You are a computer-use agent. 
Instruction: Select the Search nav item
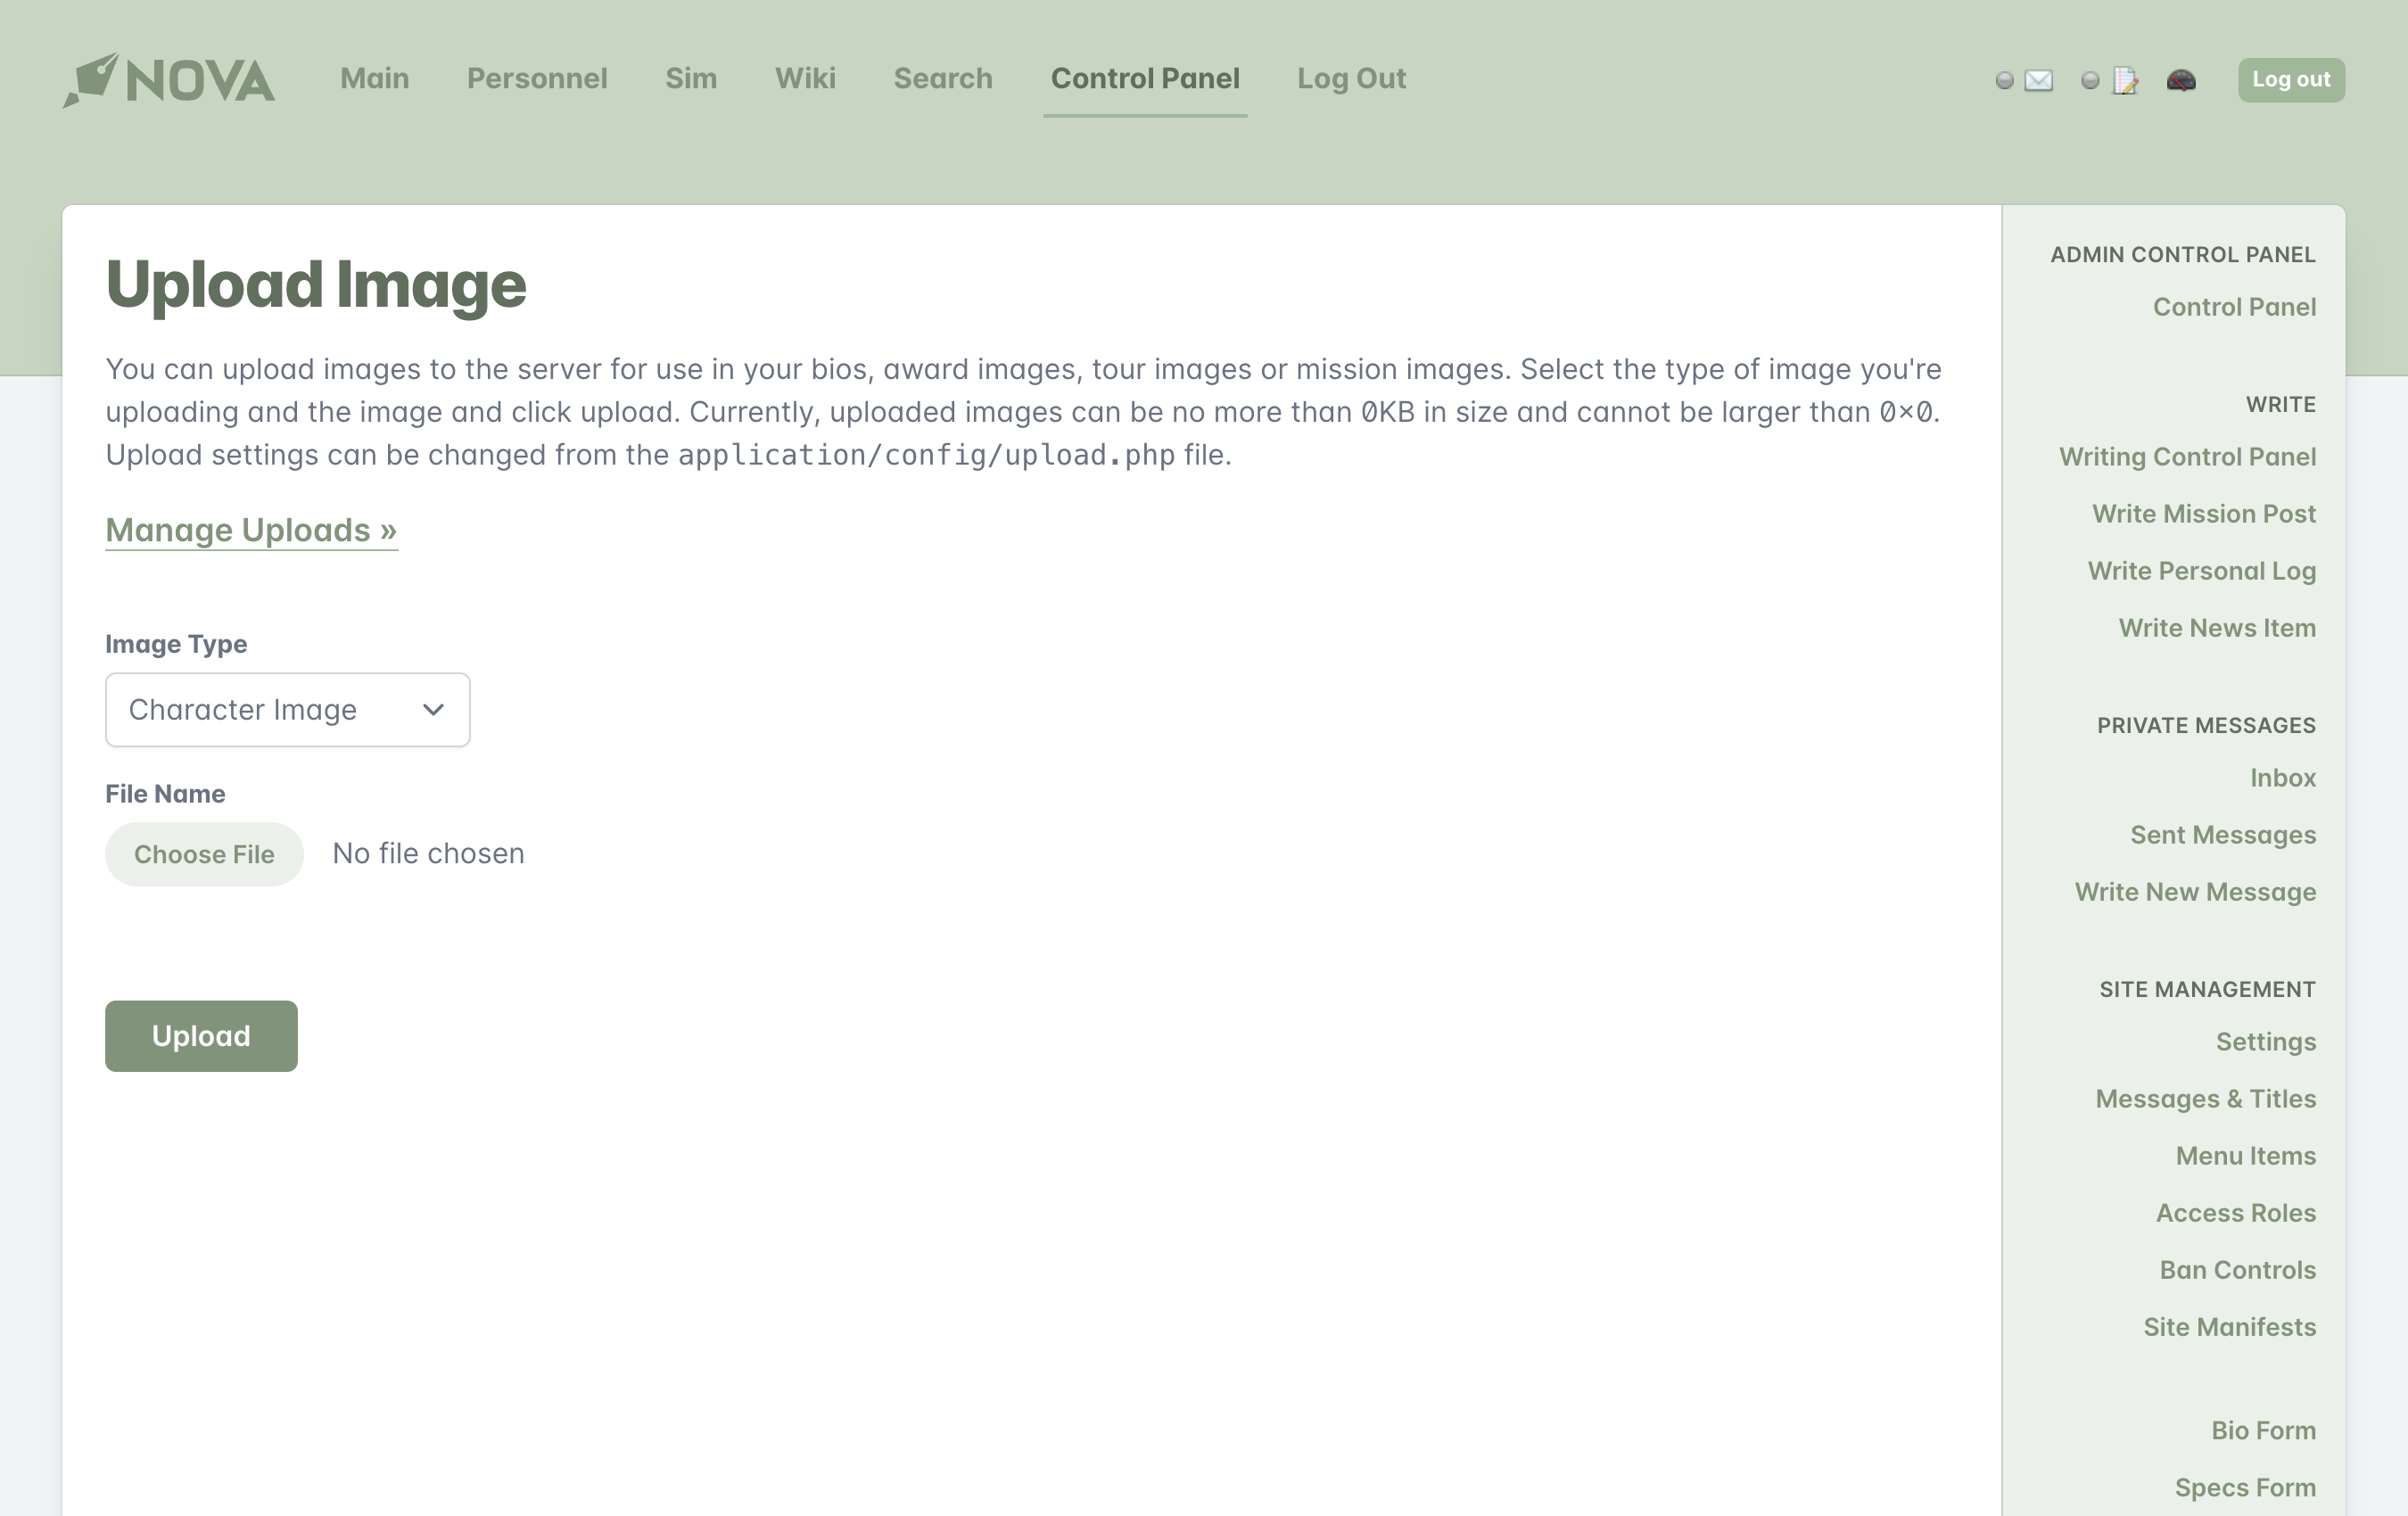942,78
